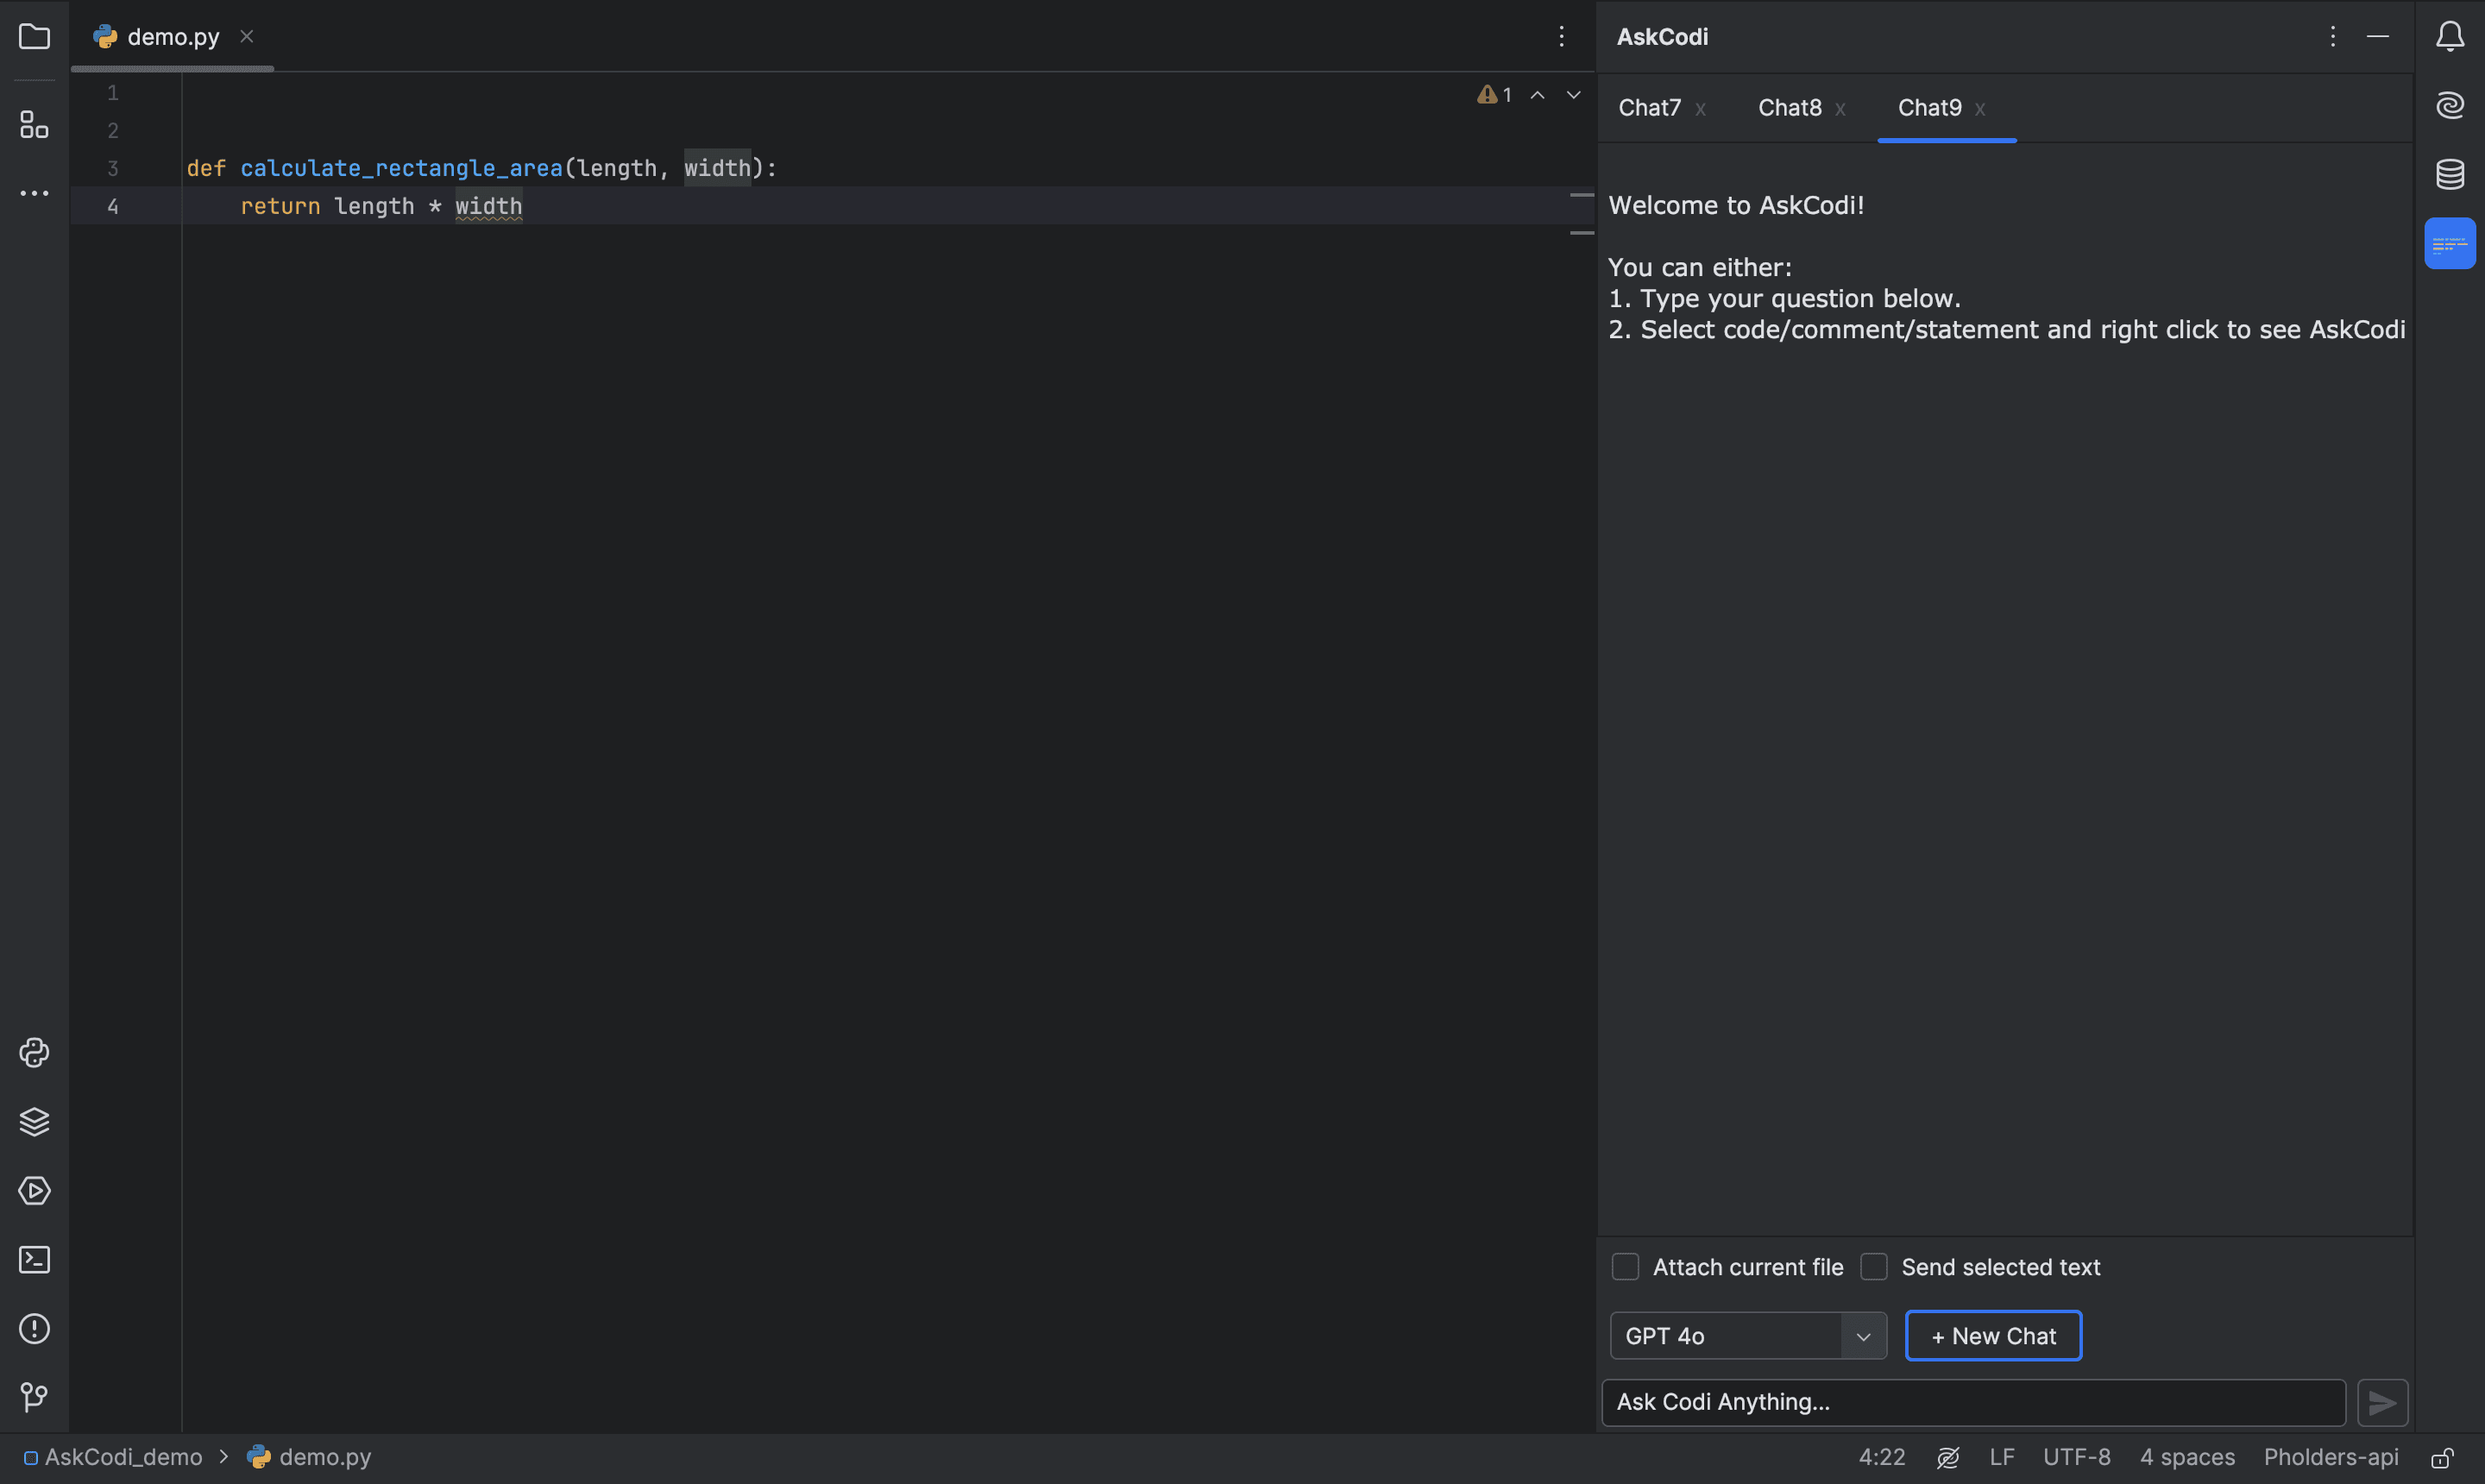Toggle the AskCodi tool window icon
2485x1484 pixels.
pyautogui.click(x=2449, y=243)
